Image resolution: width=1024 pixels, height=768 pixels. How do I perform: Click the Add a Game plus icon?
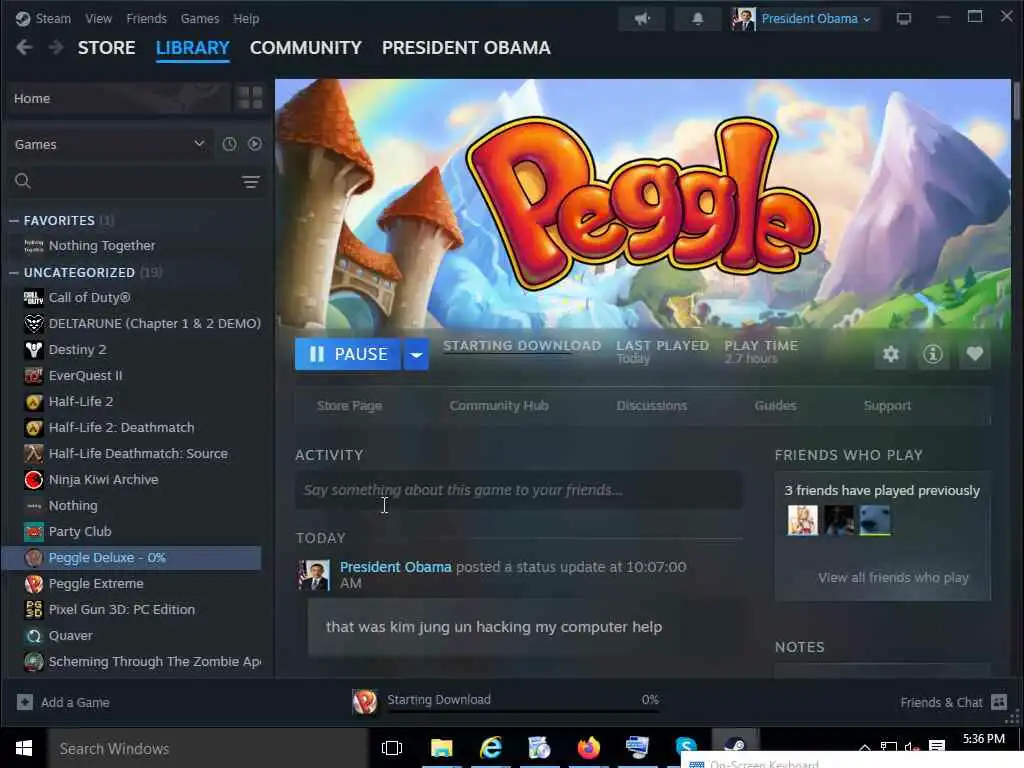click(25, 702)
